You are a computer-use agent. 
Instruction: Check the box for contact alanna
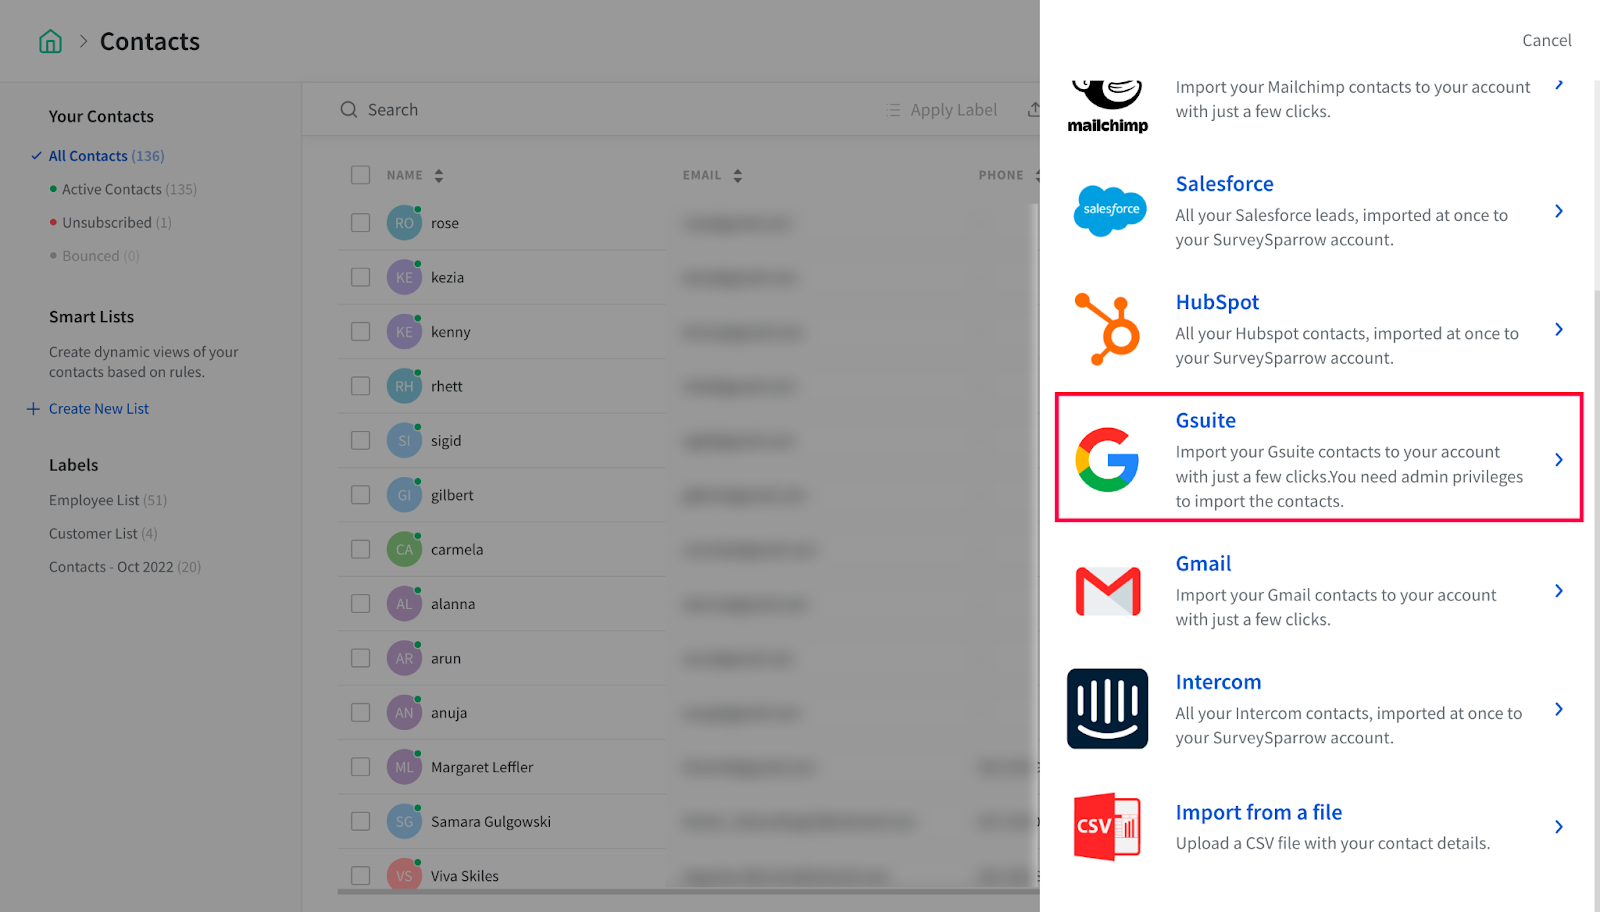[361, 604]
